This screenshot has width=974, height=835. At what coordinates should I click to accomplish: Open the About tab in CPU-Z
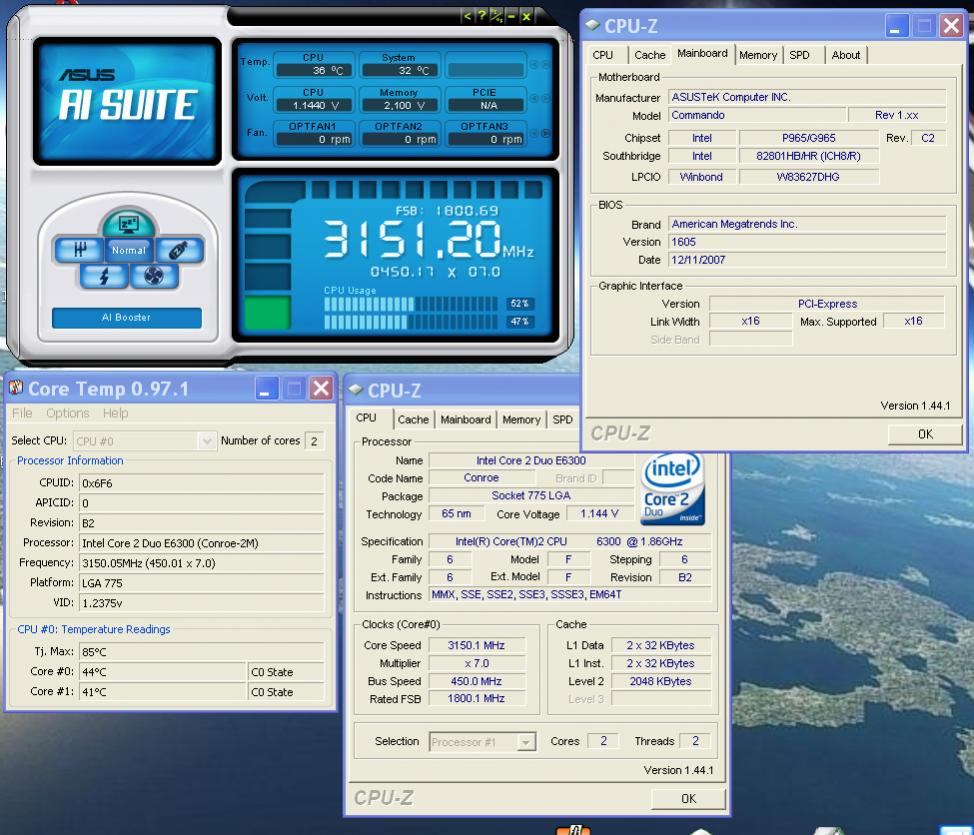pyautogui.click(x=845, y=55)
